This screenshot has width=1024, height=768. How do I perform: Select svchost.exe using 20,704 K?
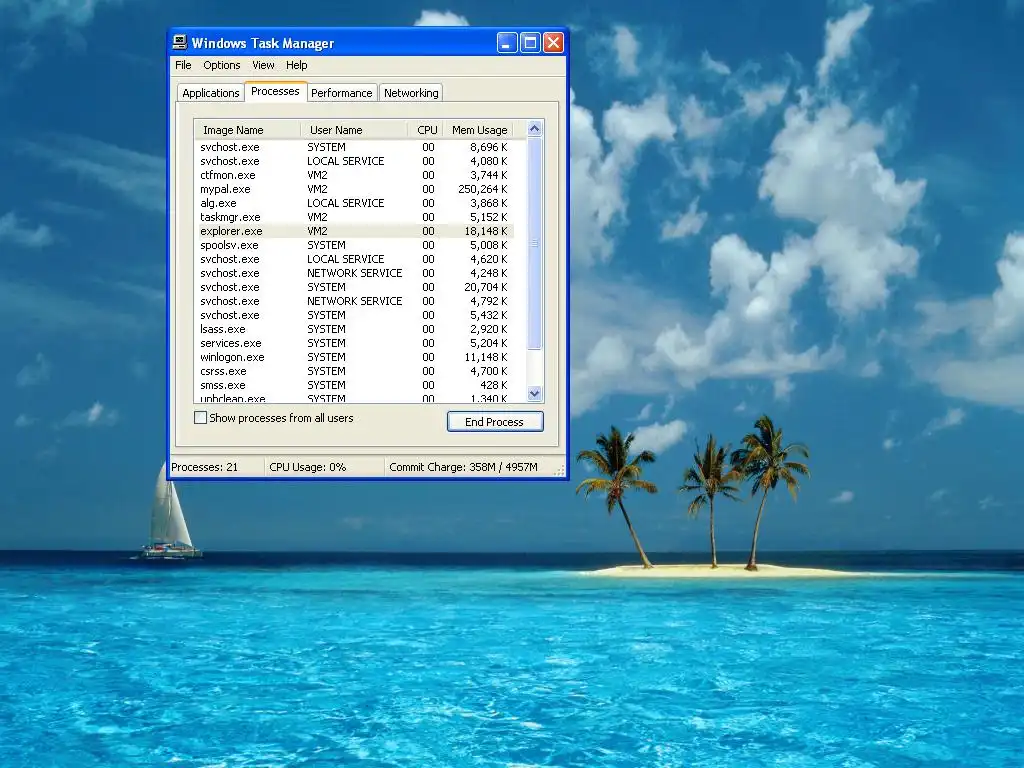355,287
